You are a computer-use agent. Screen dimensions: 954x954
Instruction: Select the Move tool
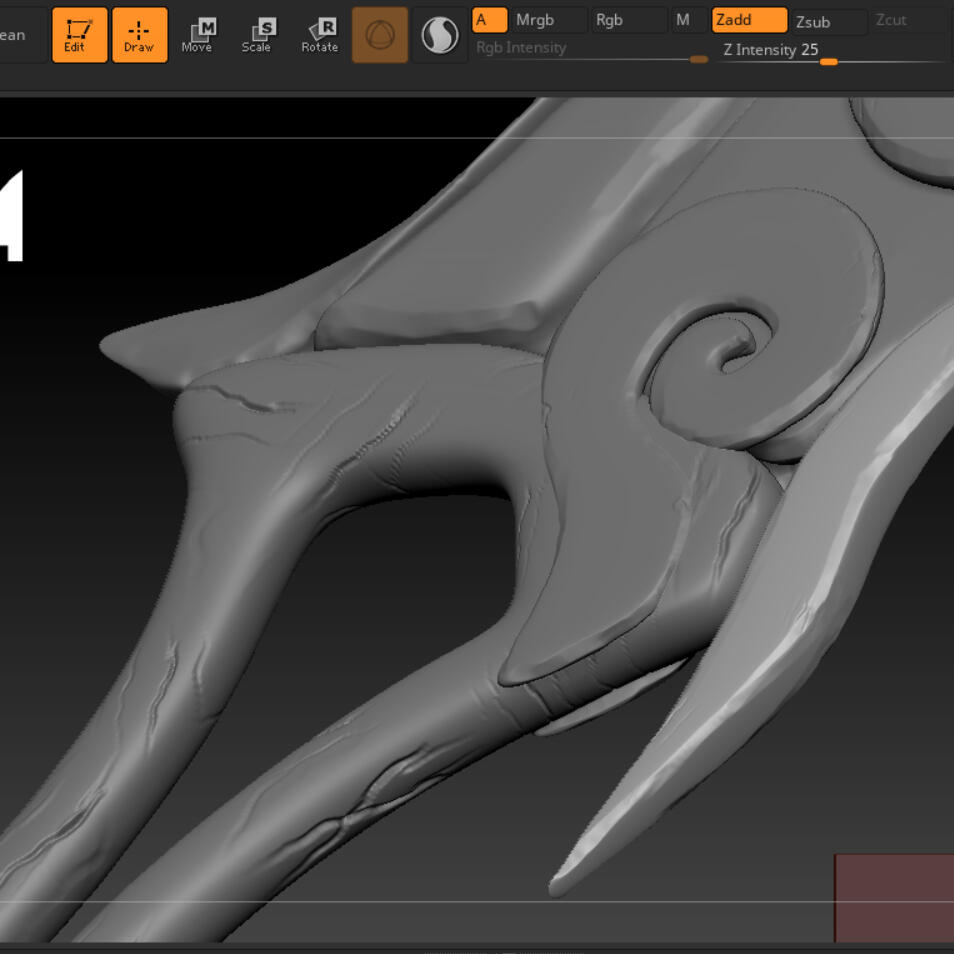coord(198,35)
